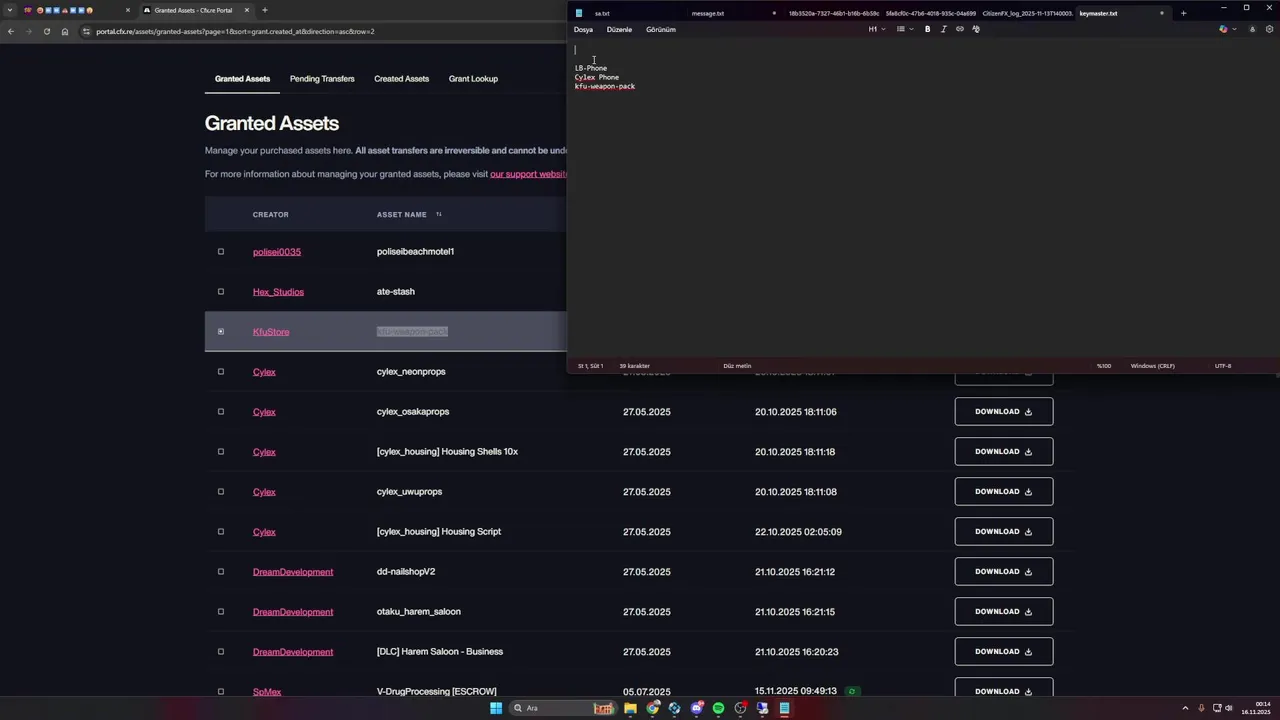Switch to the sa.txt tab
The width and height of the screenshot is (1280, 720).
[x=602, y=13]
